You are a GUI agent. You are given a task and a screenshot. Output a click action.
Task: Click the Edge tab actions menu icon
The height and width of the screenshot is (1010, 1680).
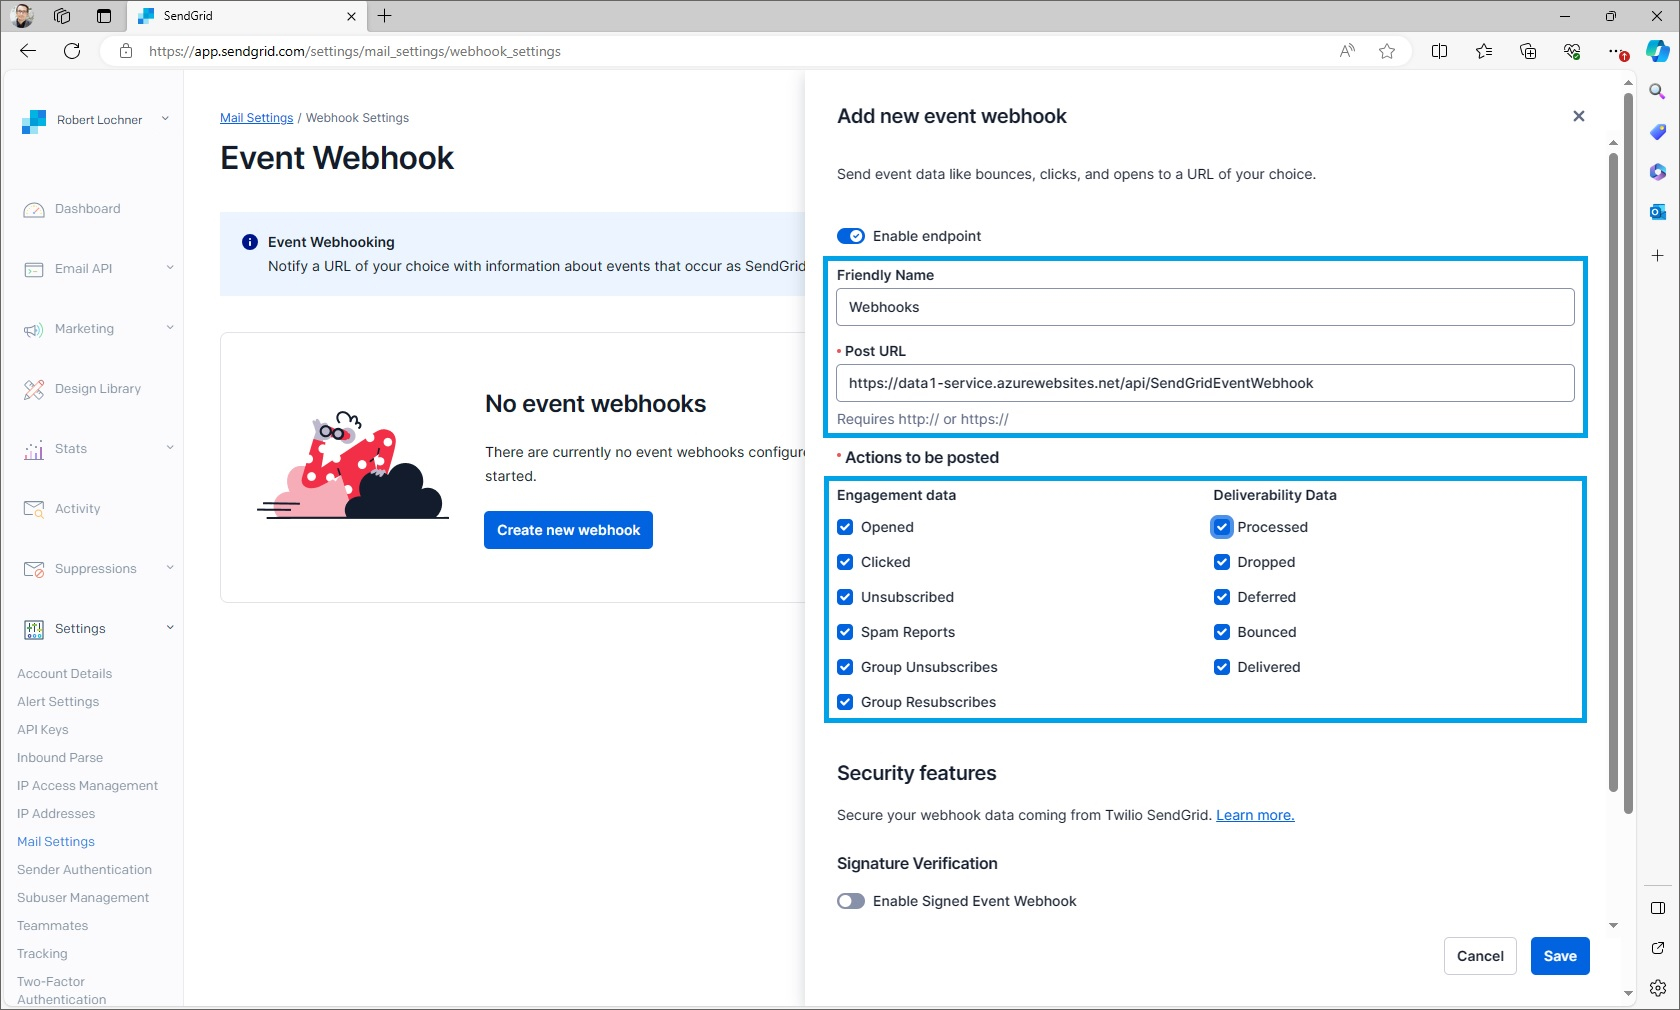pos(104,16)
